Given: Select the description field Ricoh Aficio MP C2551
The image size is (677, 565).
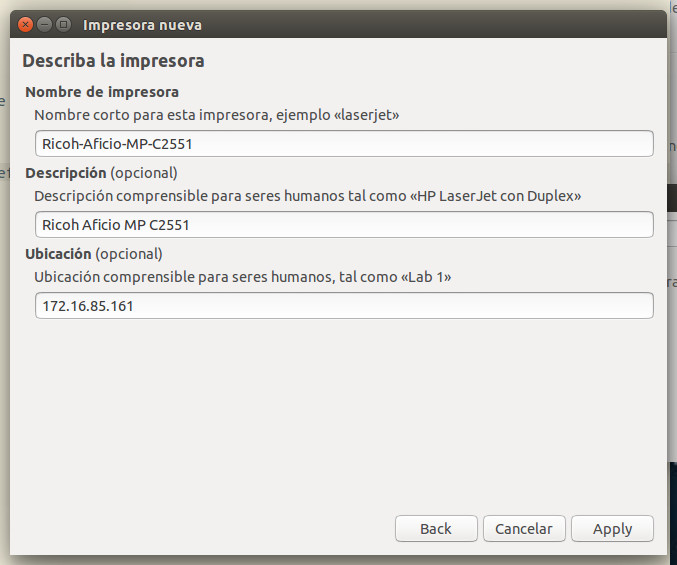Looking at the screenshot, I should point(344,224).
